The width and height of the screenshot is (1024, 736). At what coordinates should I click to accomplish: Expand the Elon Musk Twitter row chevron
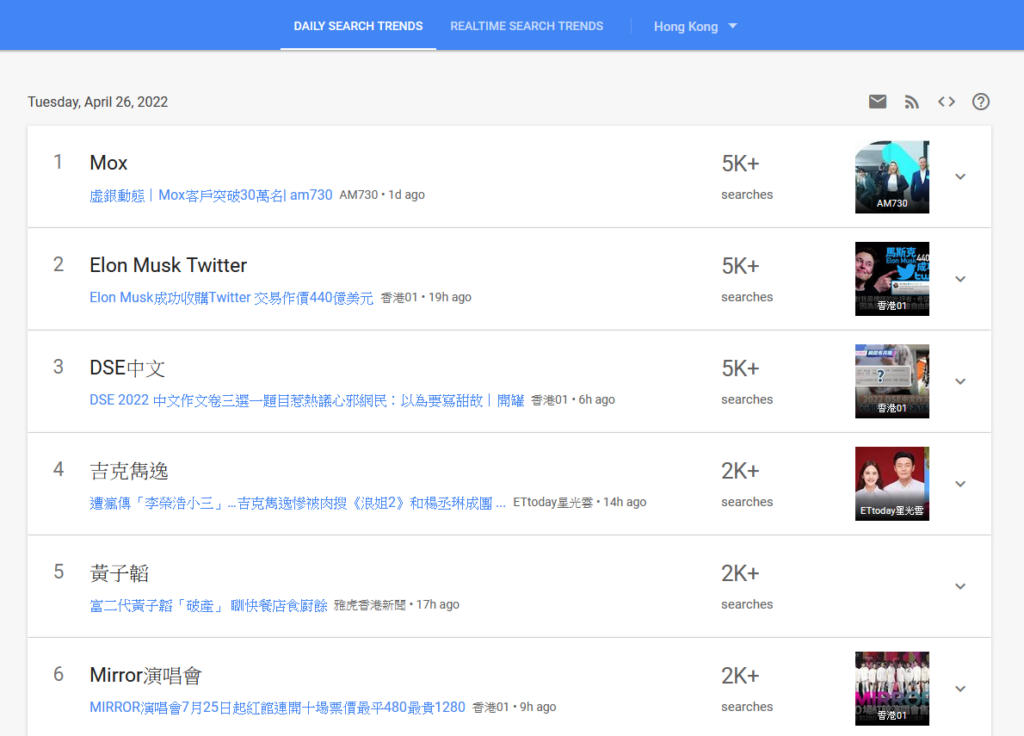960,279
